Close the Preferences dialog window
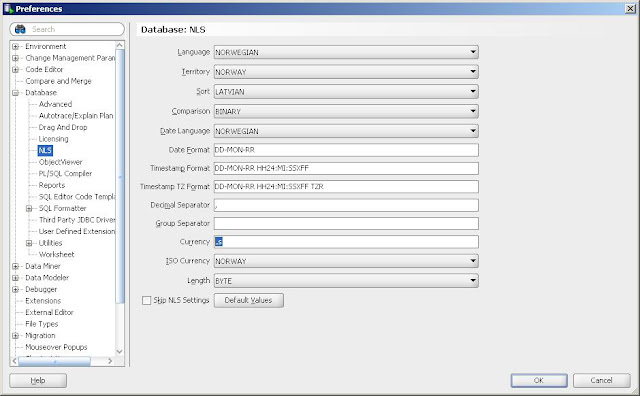This screenshot has height=396, width=640. pos(630,9)
